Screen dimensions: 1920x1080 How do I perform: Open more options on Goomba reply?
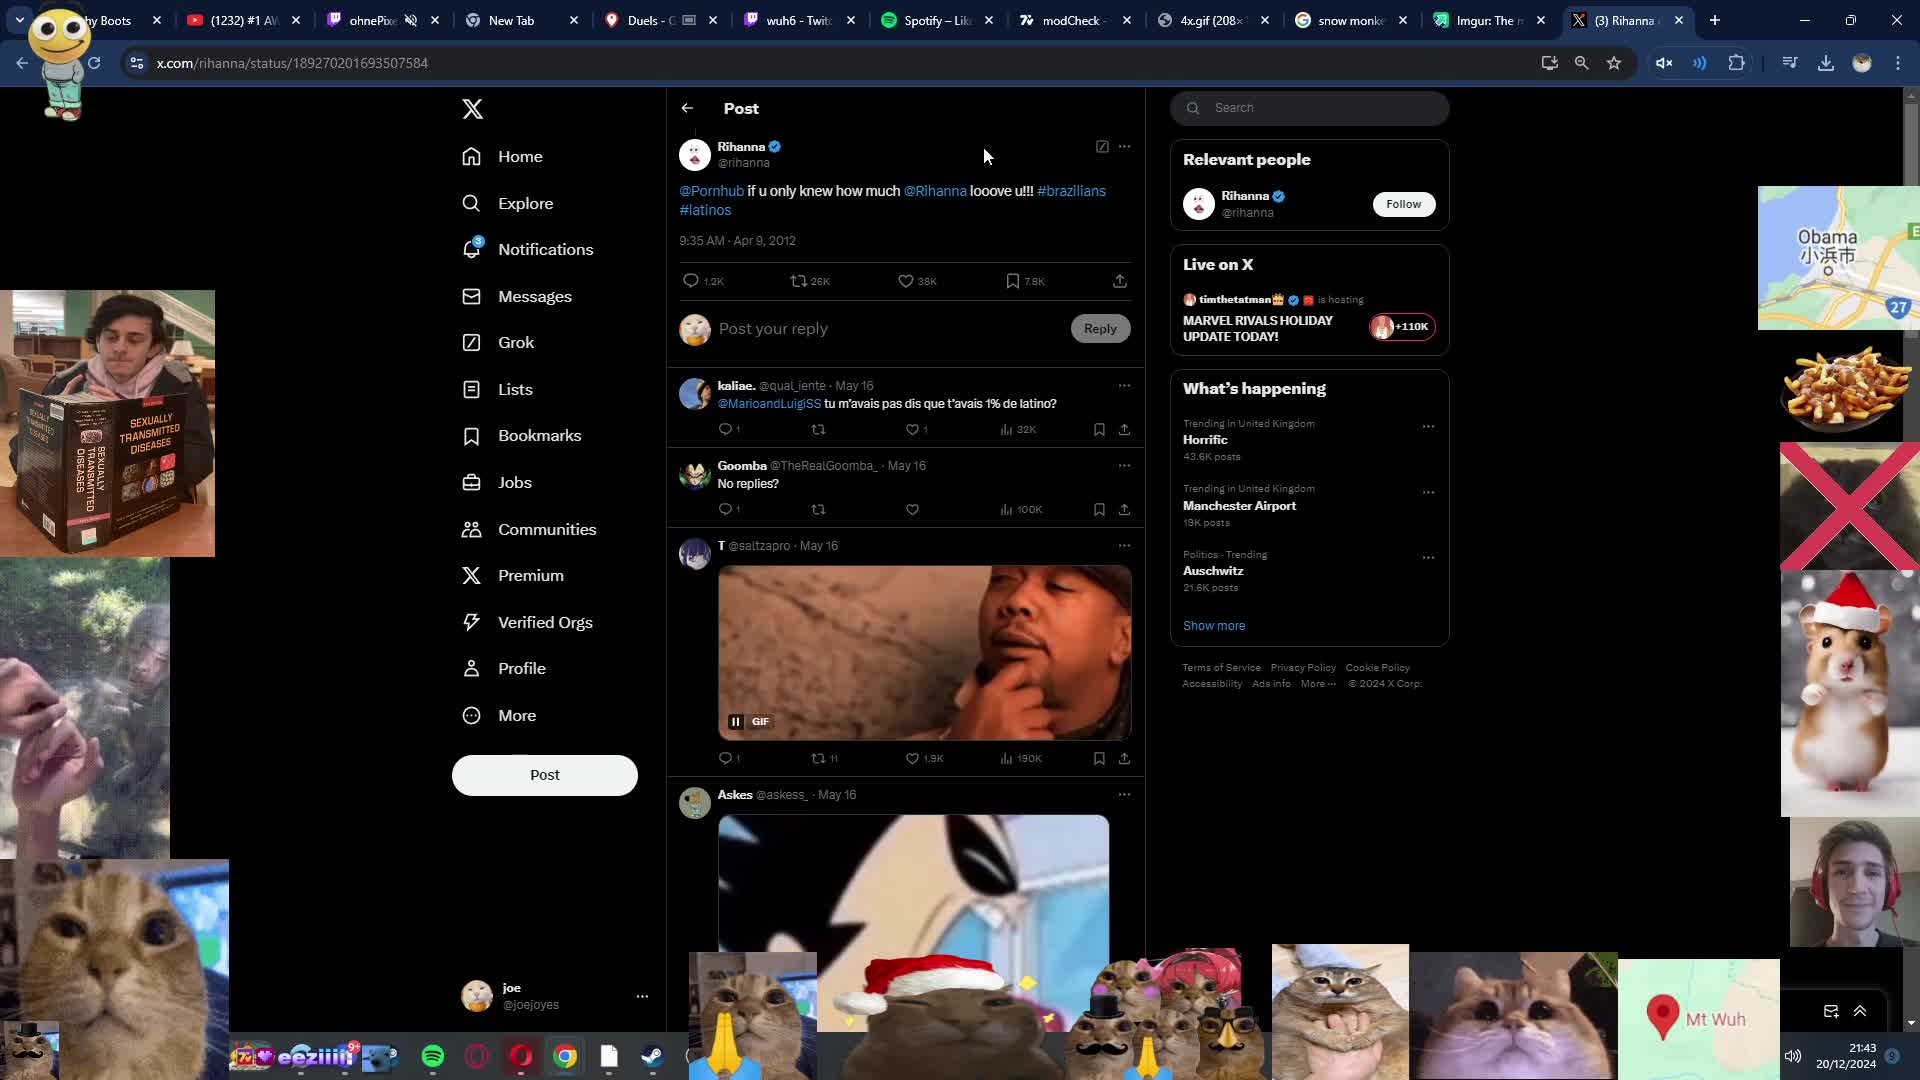1124,466
